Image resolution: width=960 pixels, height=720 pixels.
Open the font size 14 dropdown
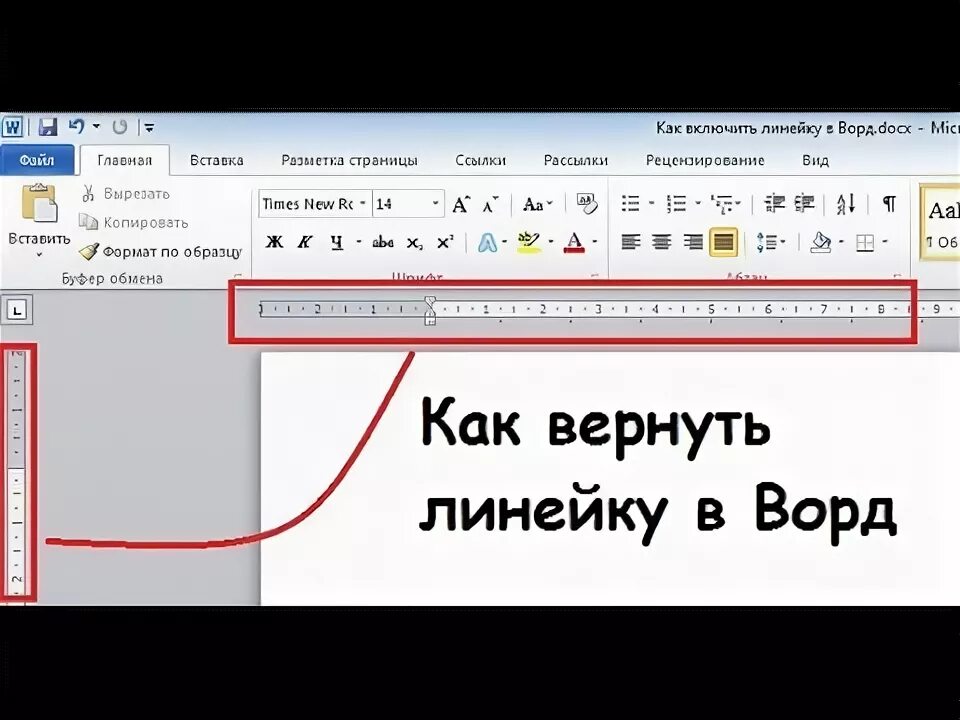(435, 204)
